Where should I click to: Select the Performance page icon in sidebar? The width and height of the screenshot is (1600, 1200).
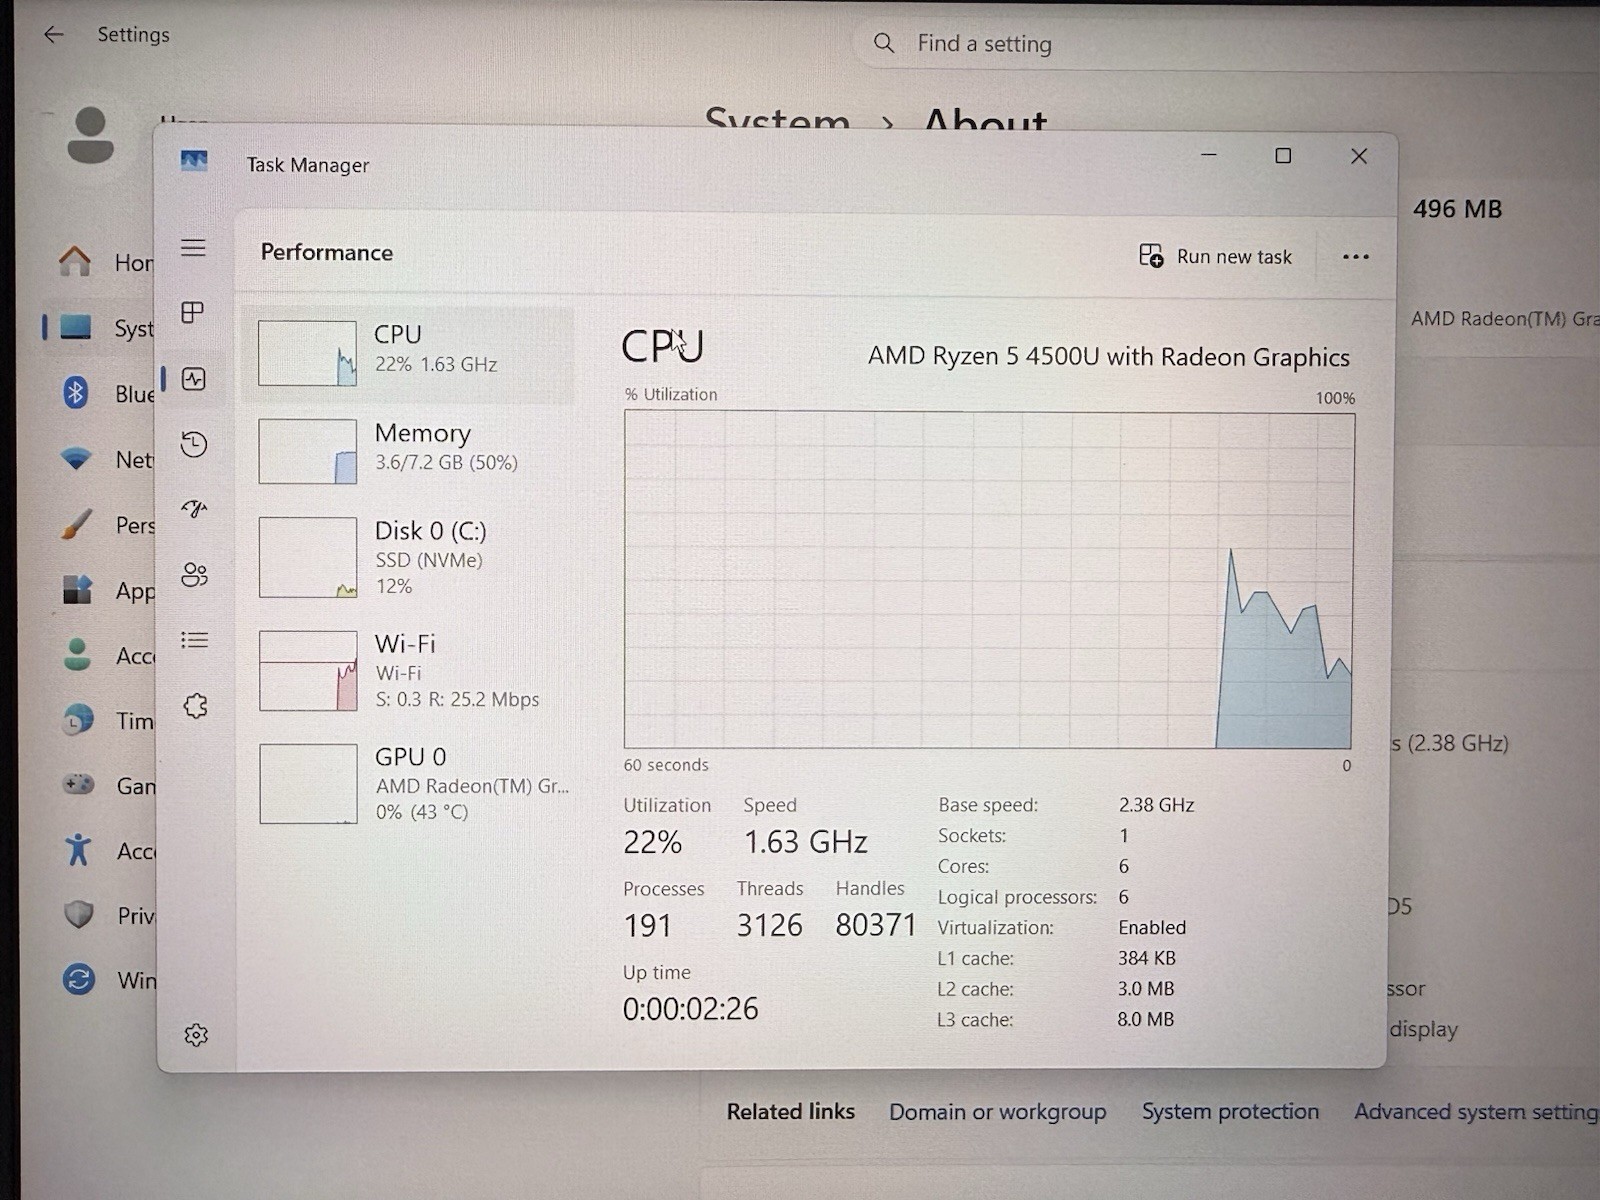tap(194, 379)
